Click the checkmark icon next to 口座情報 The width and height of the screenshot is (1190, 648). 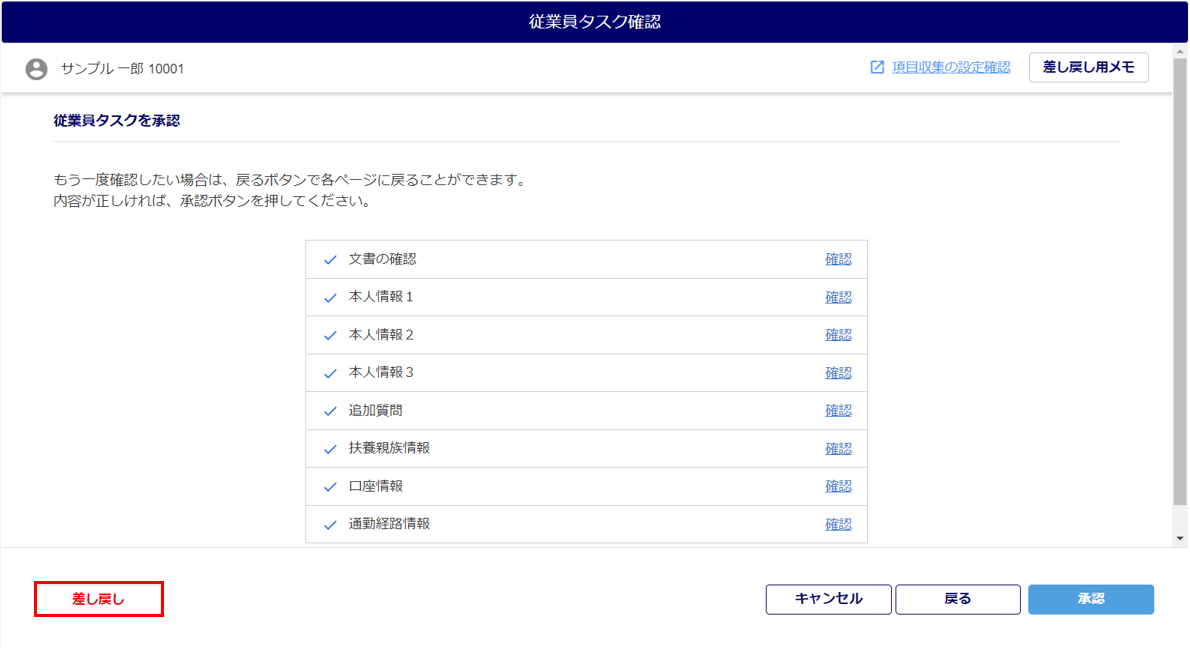pos(330,487)
